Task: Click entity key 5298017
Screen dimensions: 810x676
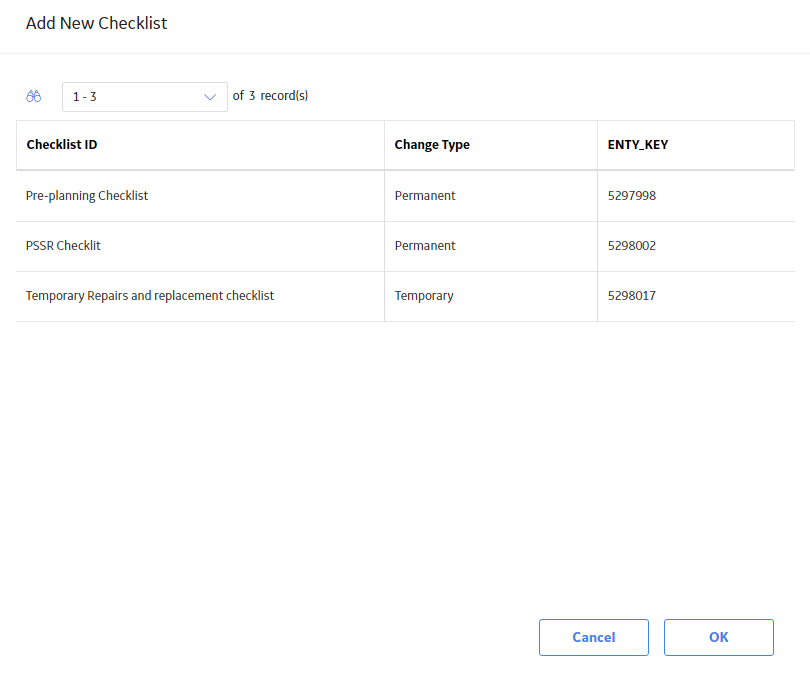Action: pyautogui.click(x=631, y=296)
